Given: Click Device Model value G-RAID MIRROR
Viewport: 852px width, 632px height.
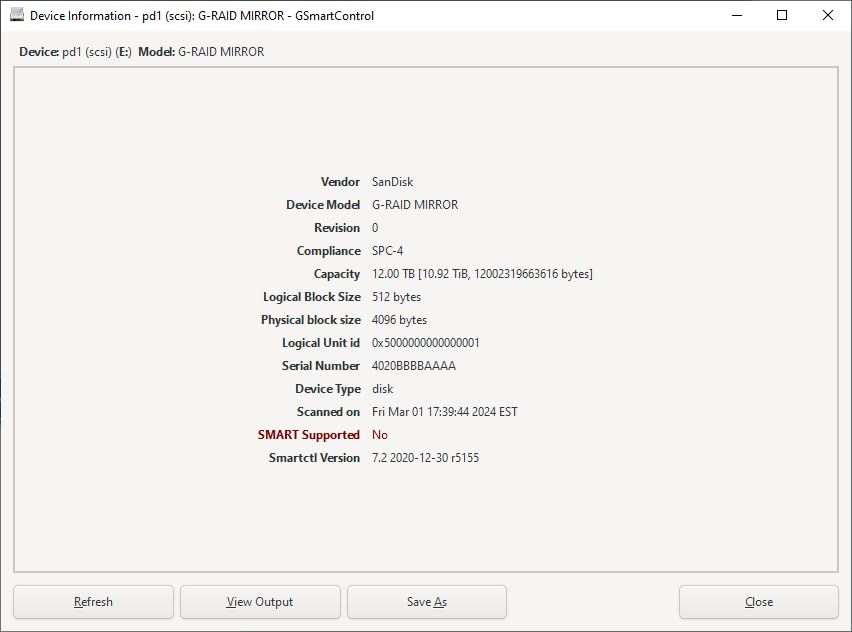Looking at the screenshot, I should click(x=415, y=205).
